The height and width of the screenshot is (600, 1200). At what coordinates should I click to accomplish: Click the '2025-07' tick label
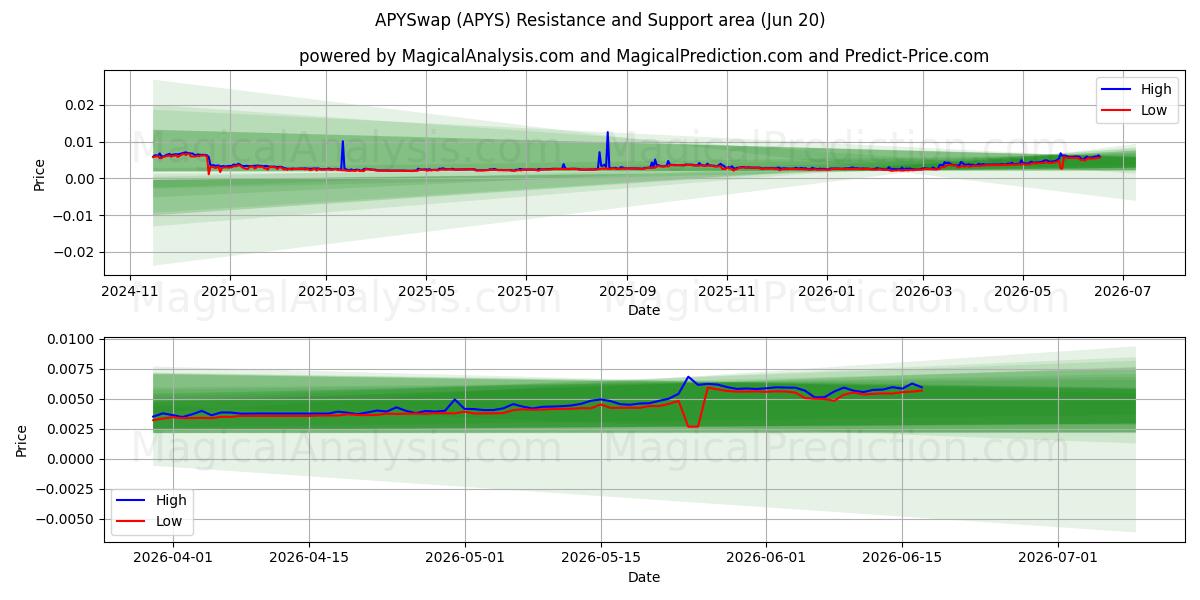(x=526, y=291)
